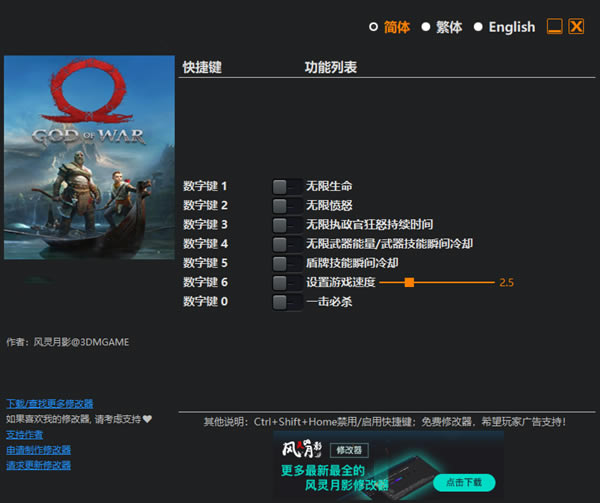Viewport: 600px width, 503px height.
Task: Enable the 无限生命 toggle
Action: pos(286,187)
